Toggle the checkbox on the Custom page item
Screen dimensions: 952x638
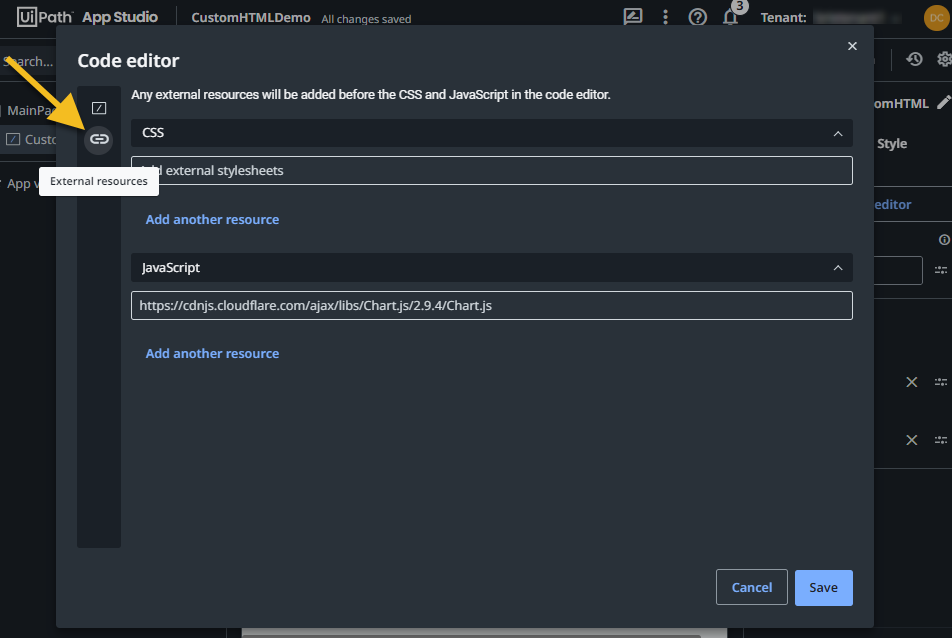pos(14,140)
